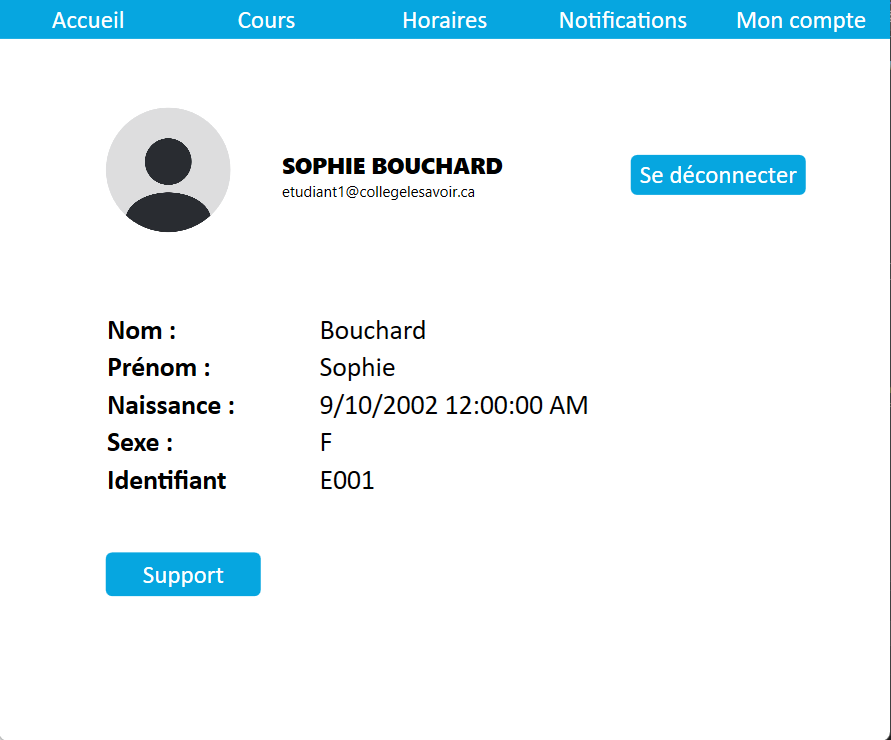
Task: Click the Identifiant label
Action: (166, 480)
